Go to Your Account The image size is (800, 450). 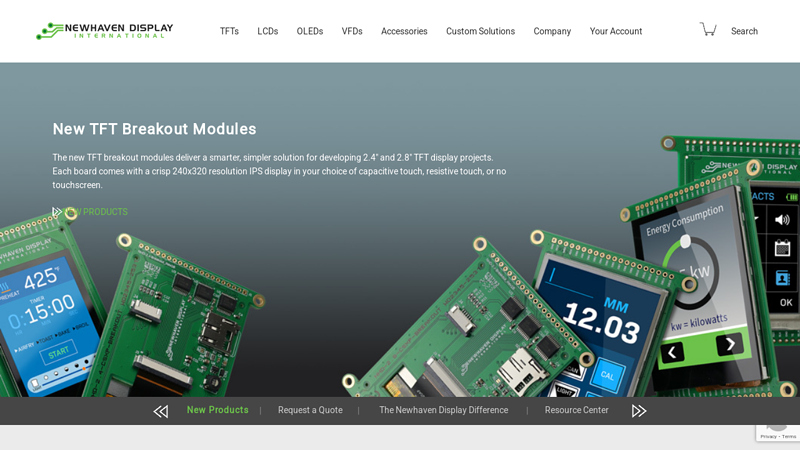pos(615,31)
